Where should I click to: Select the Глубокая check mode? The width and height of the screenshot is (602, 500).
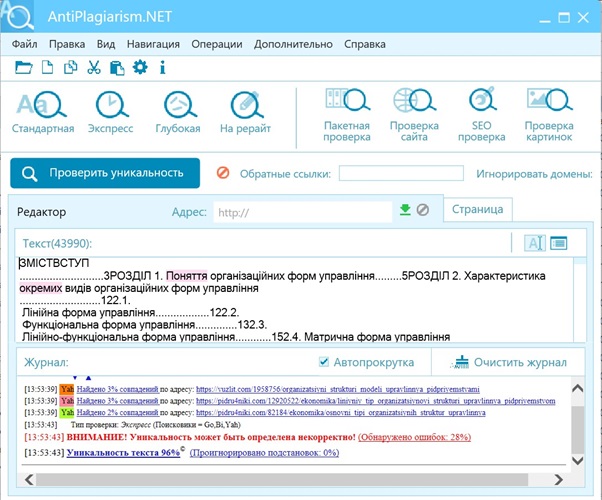tap(178, 113)
